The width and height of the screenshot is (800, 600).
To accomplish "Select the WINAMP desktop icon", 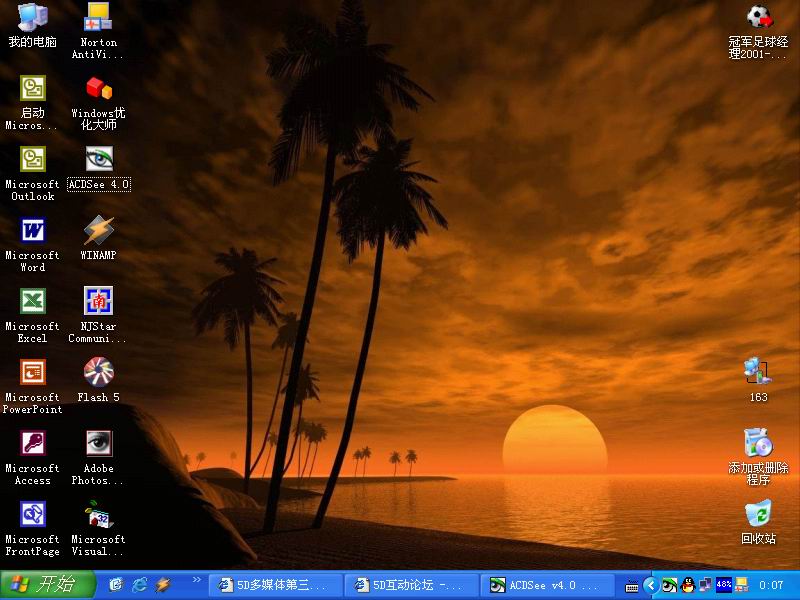I will (x=98, y=231).
